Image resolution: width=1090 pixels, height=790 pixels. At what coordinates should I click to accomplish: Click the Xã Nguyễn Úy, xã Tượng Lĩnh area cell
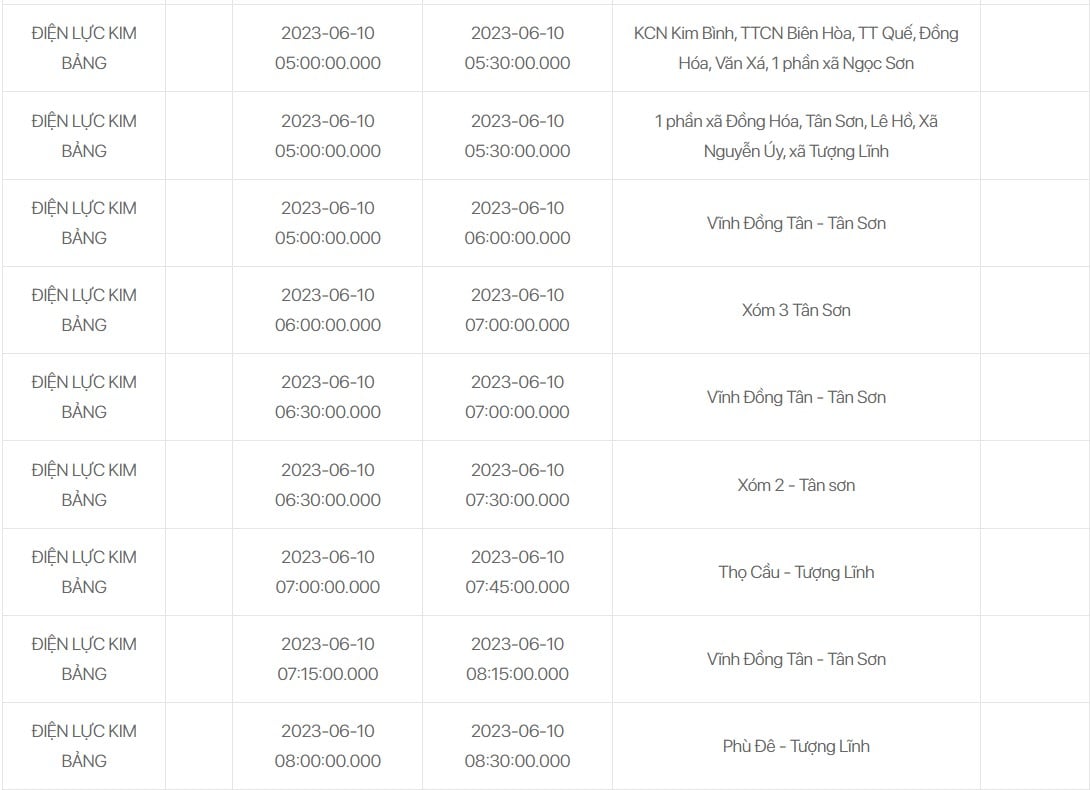(x=796, y=136)
